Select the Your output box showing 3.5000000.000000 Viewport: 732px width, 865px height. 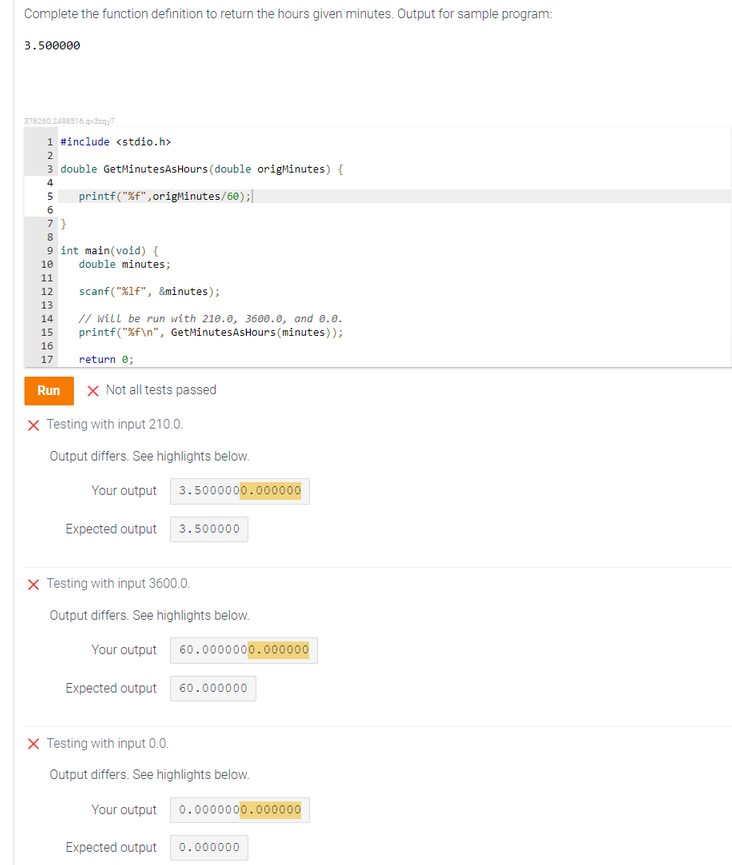point(239,490)
